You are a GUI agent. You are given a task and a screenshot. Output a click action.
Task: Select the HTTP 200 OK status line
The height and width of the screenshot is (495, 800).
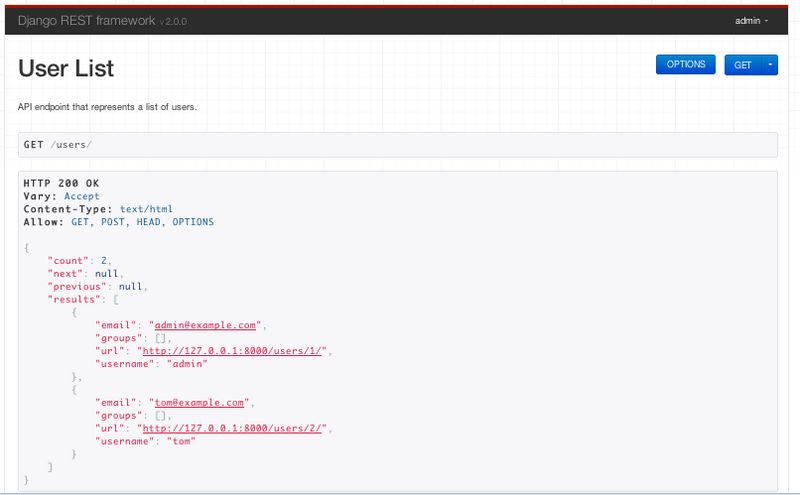coord(61,183)
